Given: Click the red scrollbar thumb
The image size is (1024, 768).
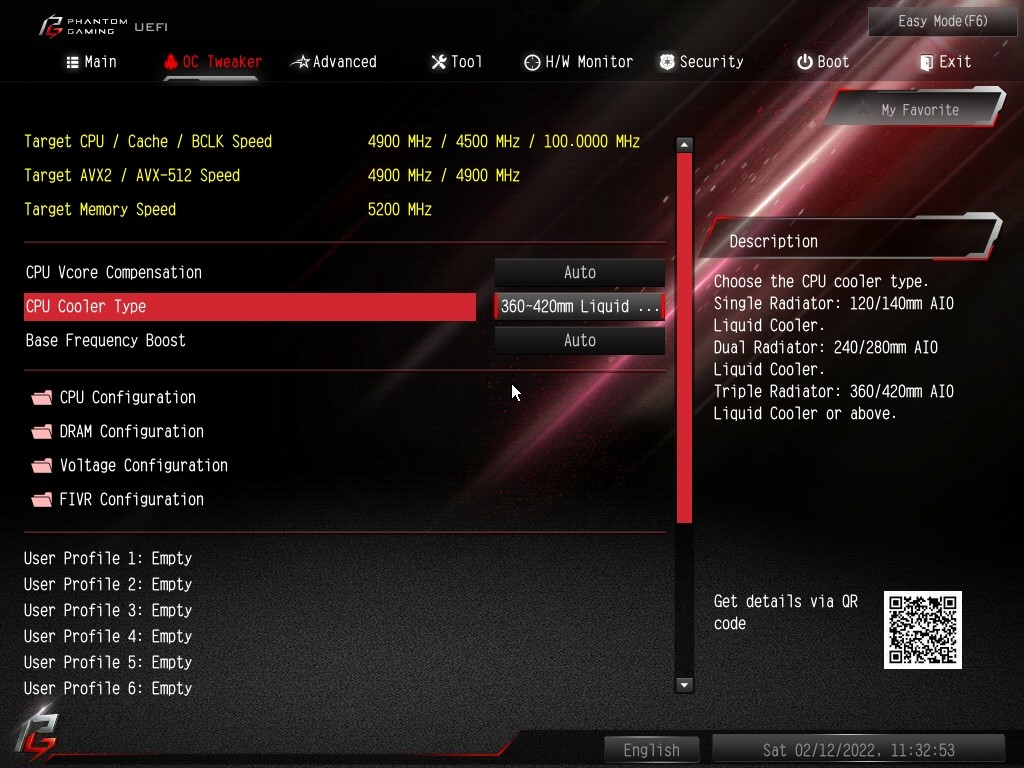Looking at the screenshot, I should pos(684,338).
